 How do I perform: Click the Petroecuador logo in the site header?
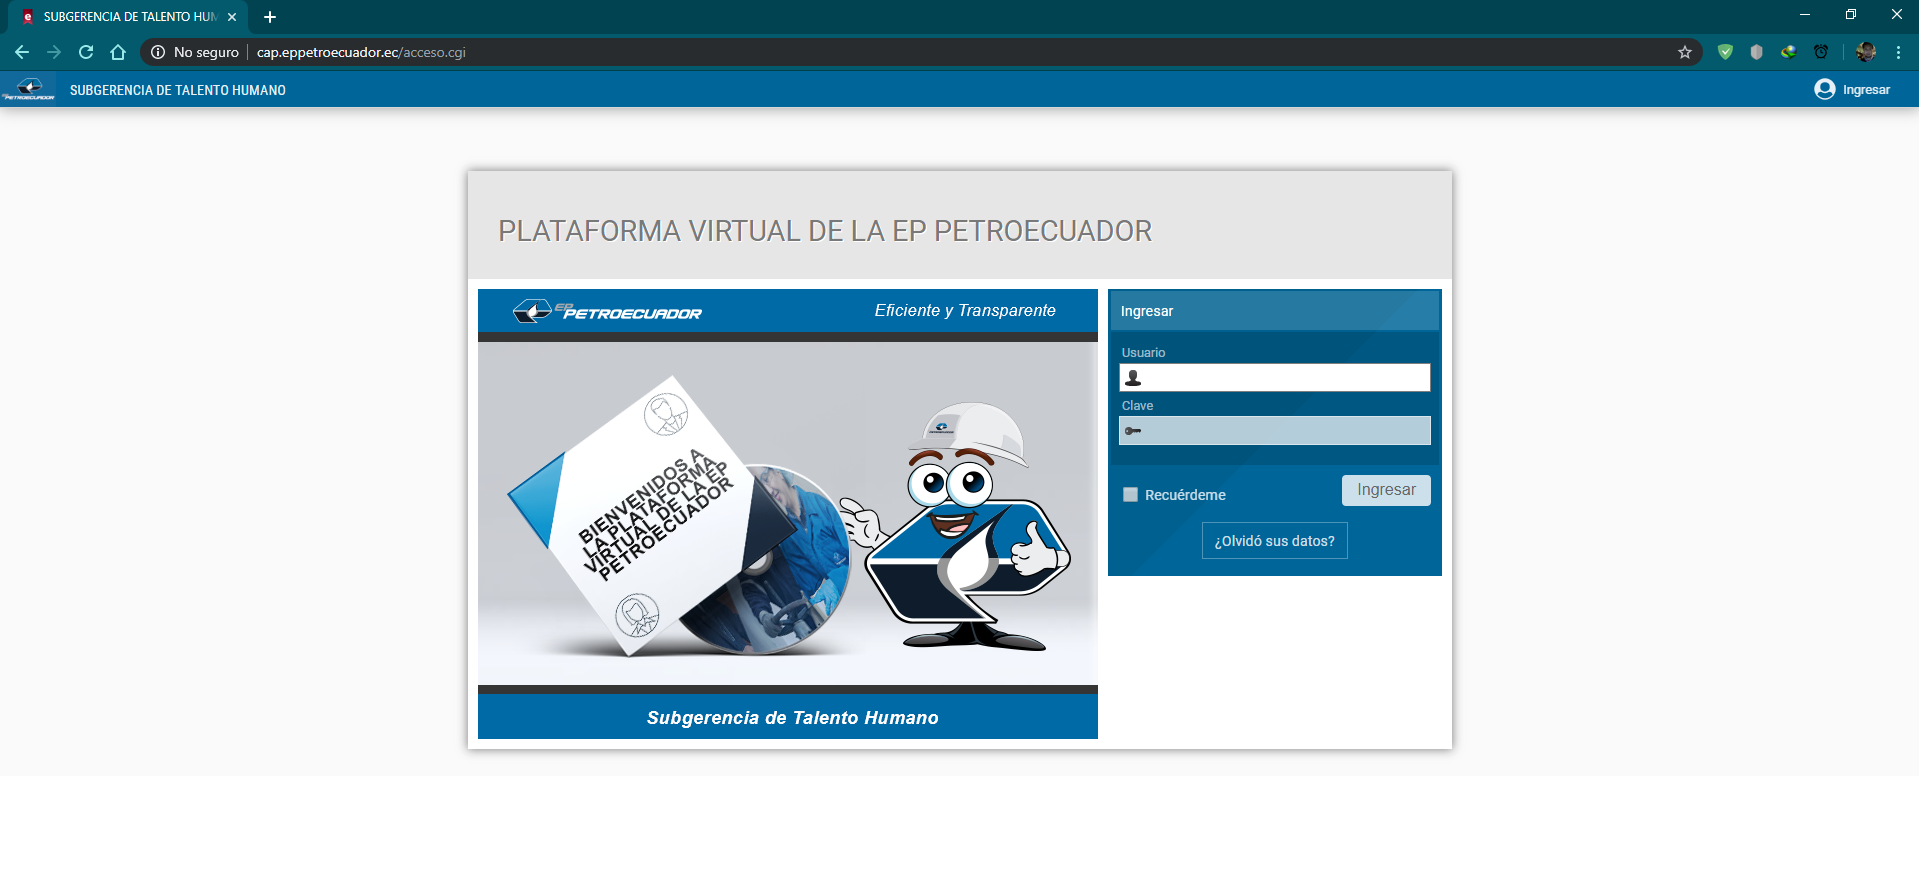[29, 90]
